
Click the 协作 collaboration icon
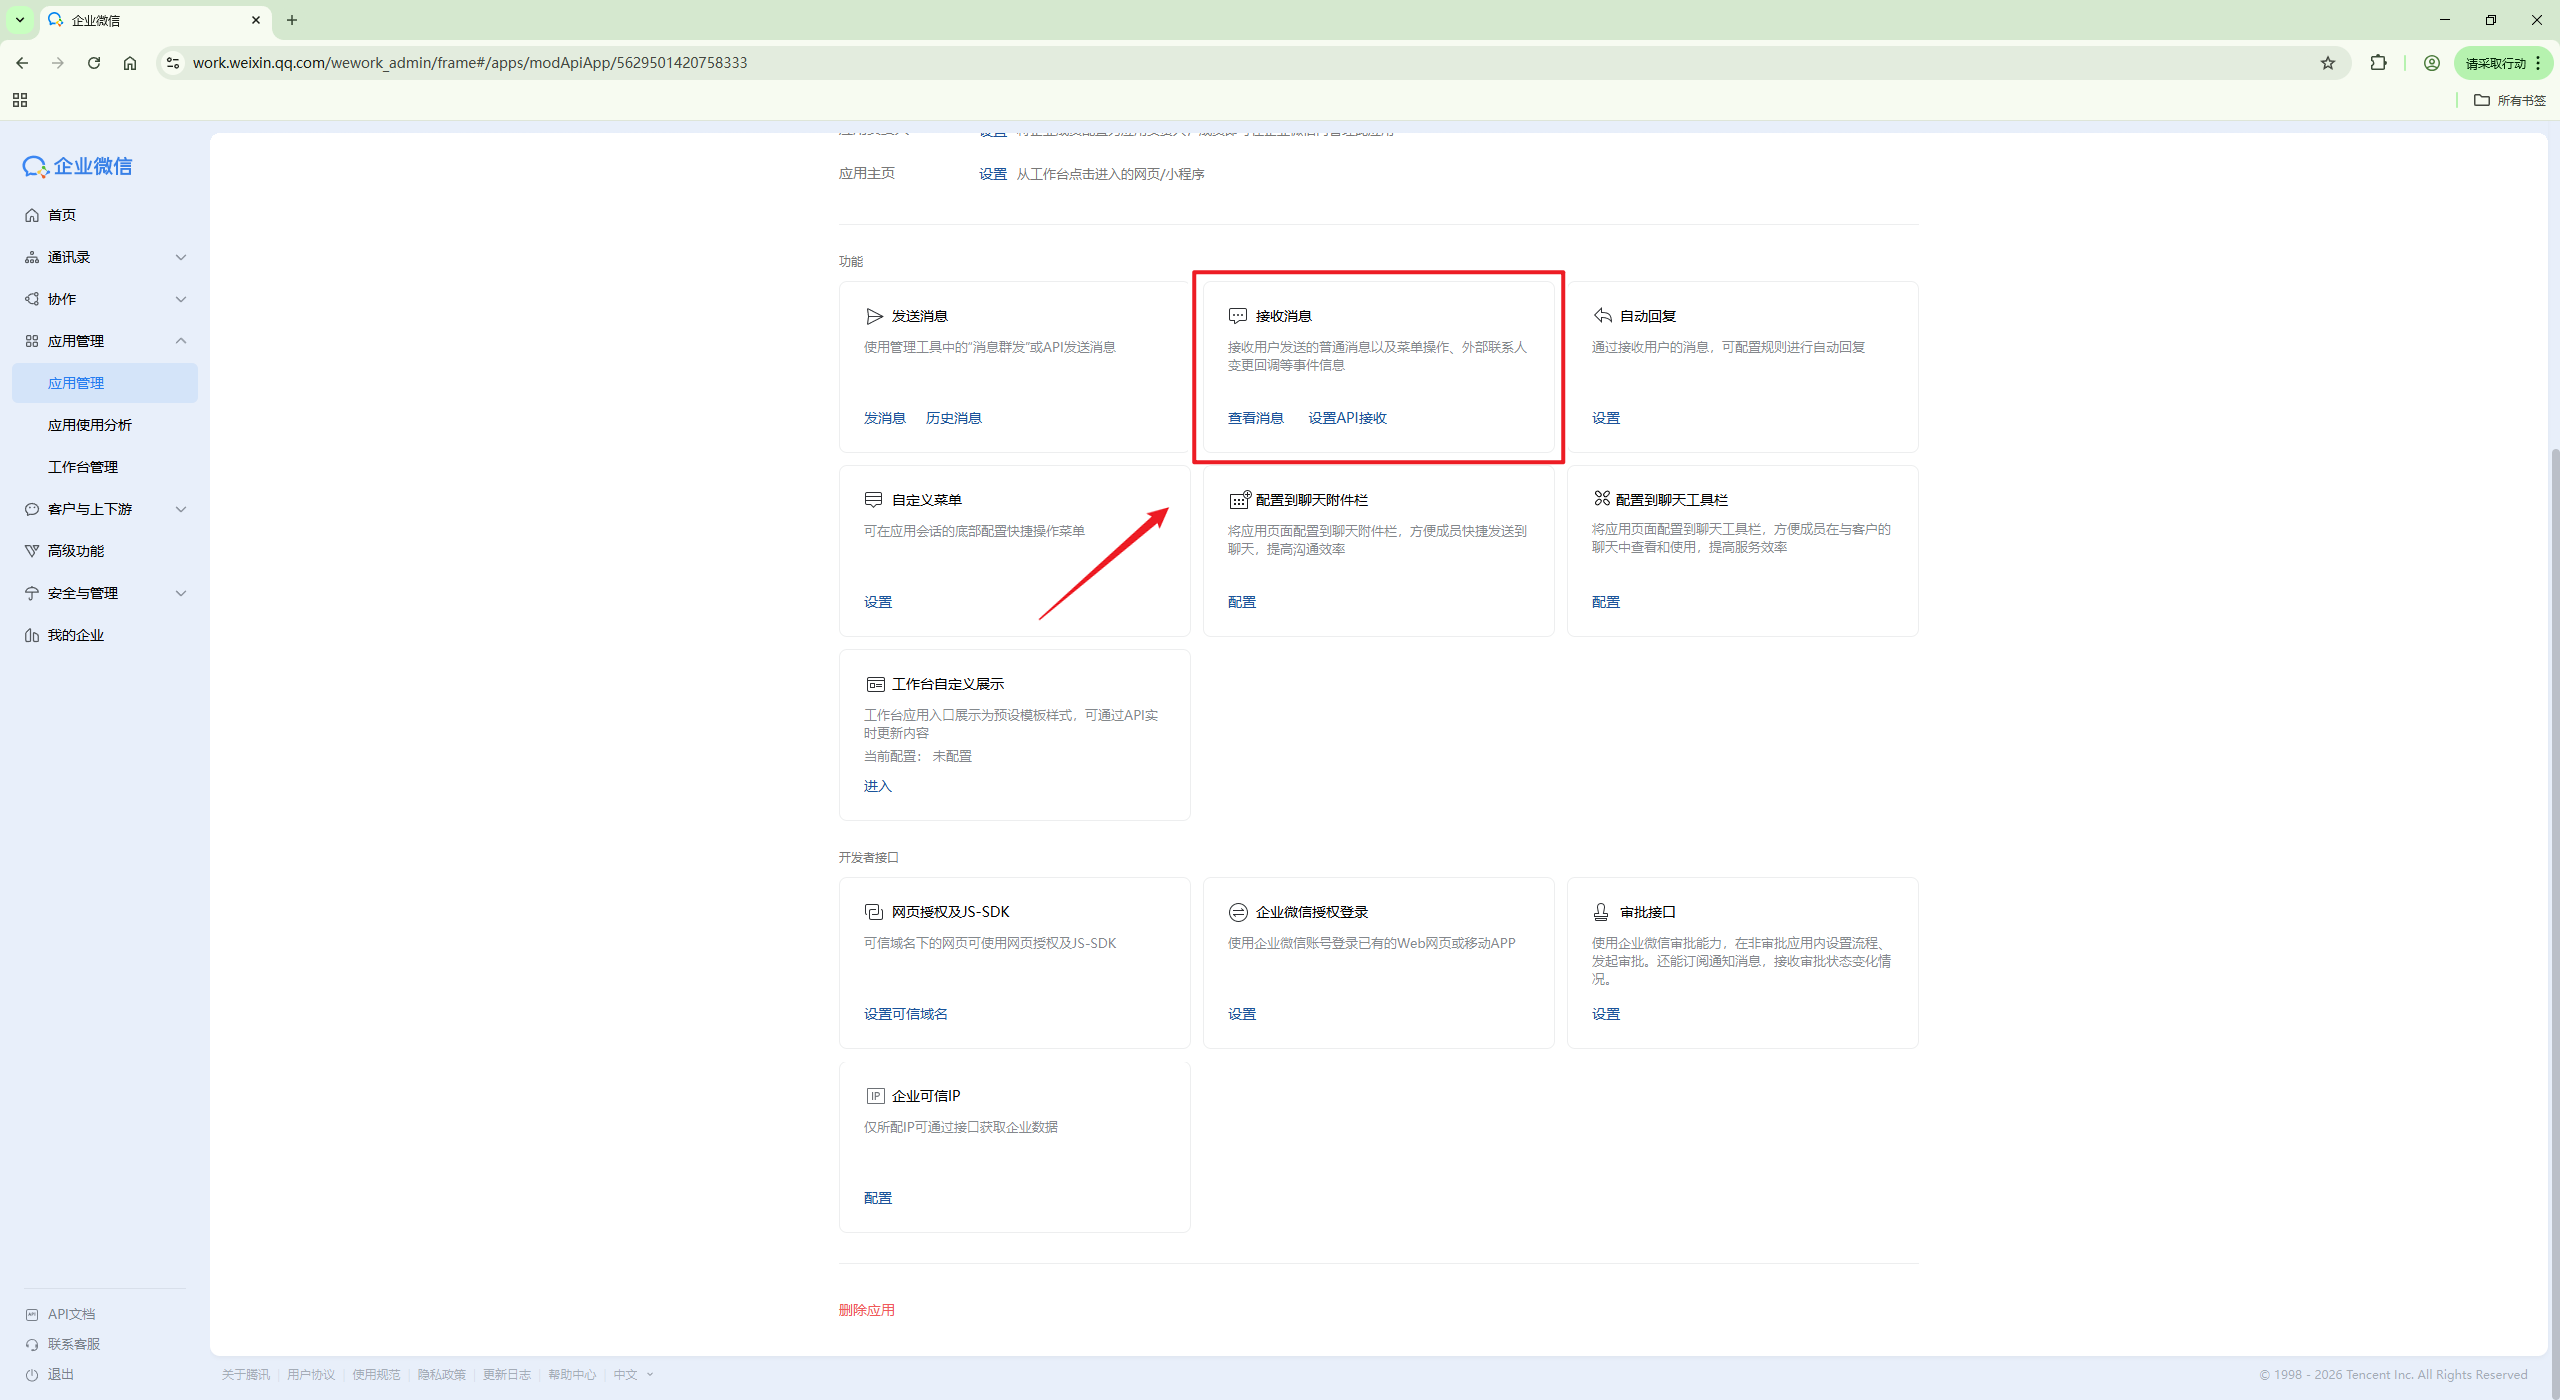click(x=32, y=299)
